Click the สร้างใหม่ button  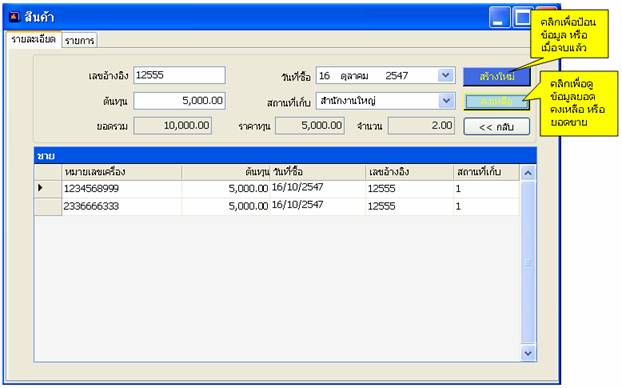pyautogui.click(x=497, y=76)
